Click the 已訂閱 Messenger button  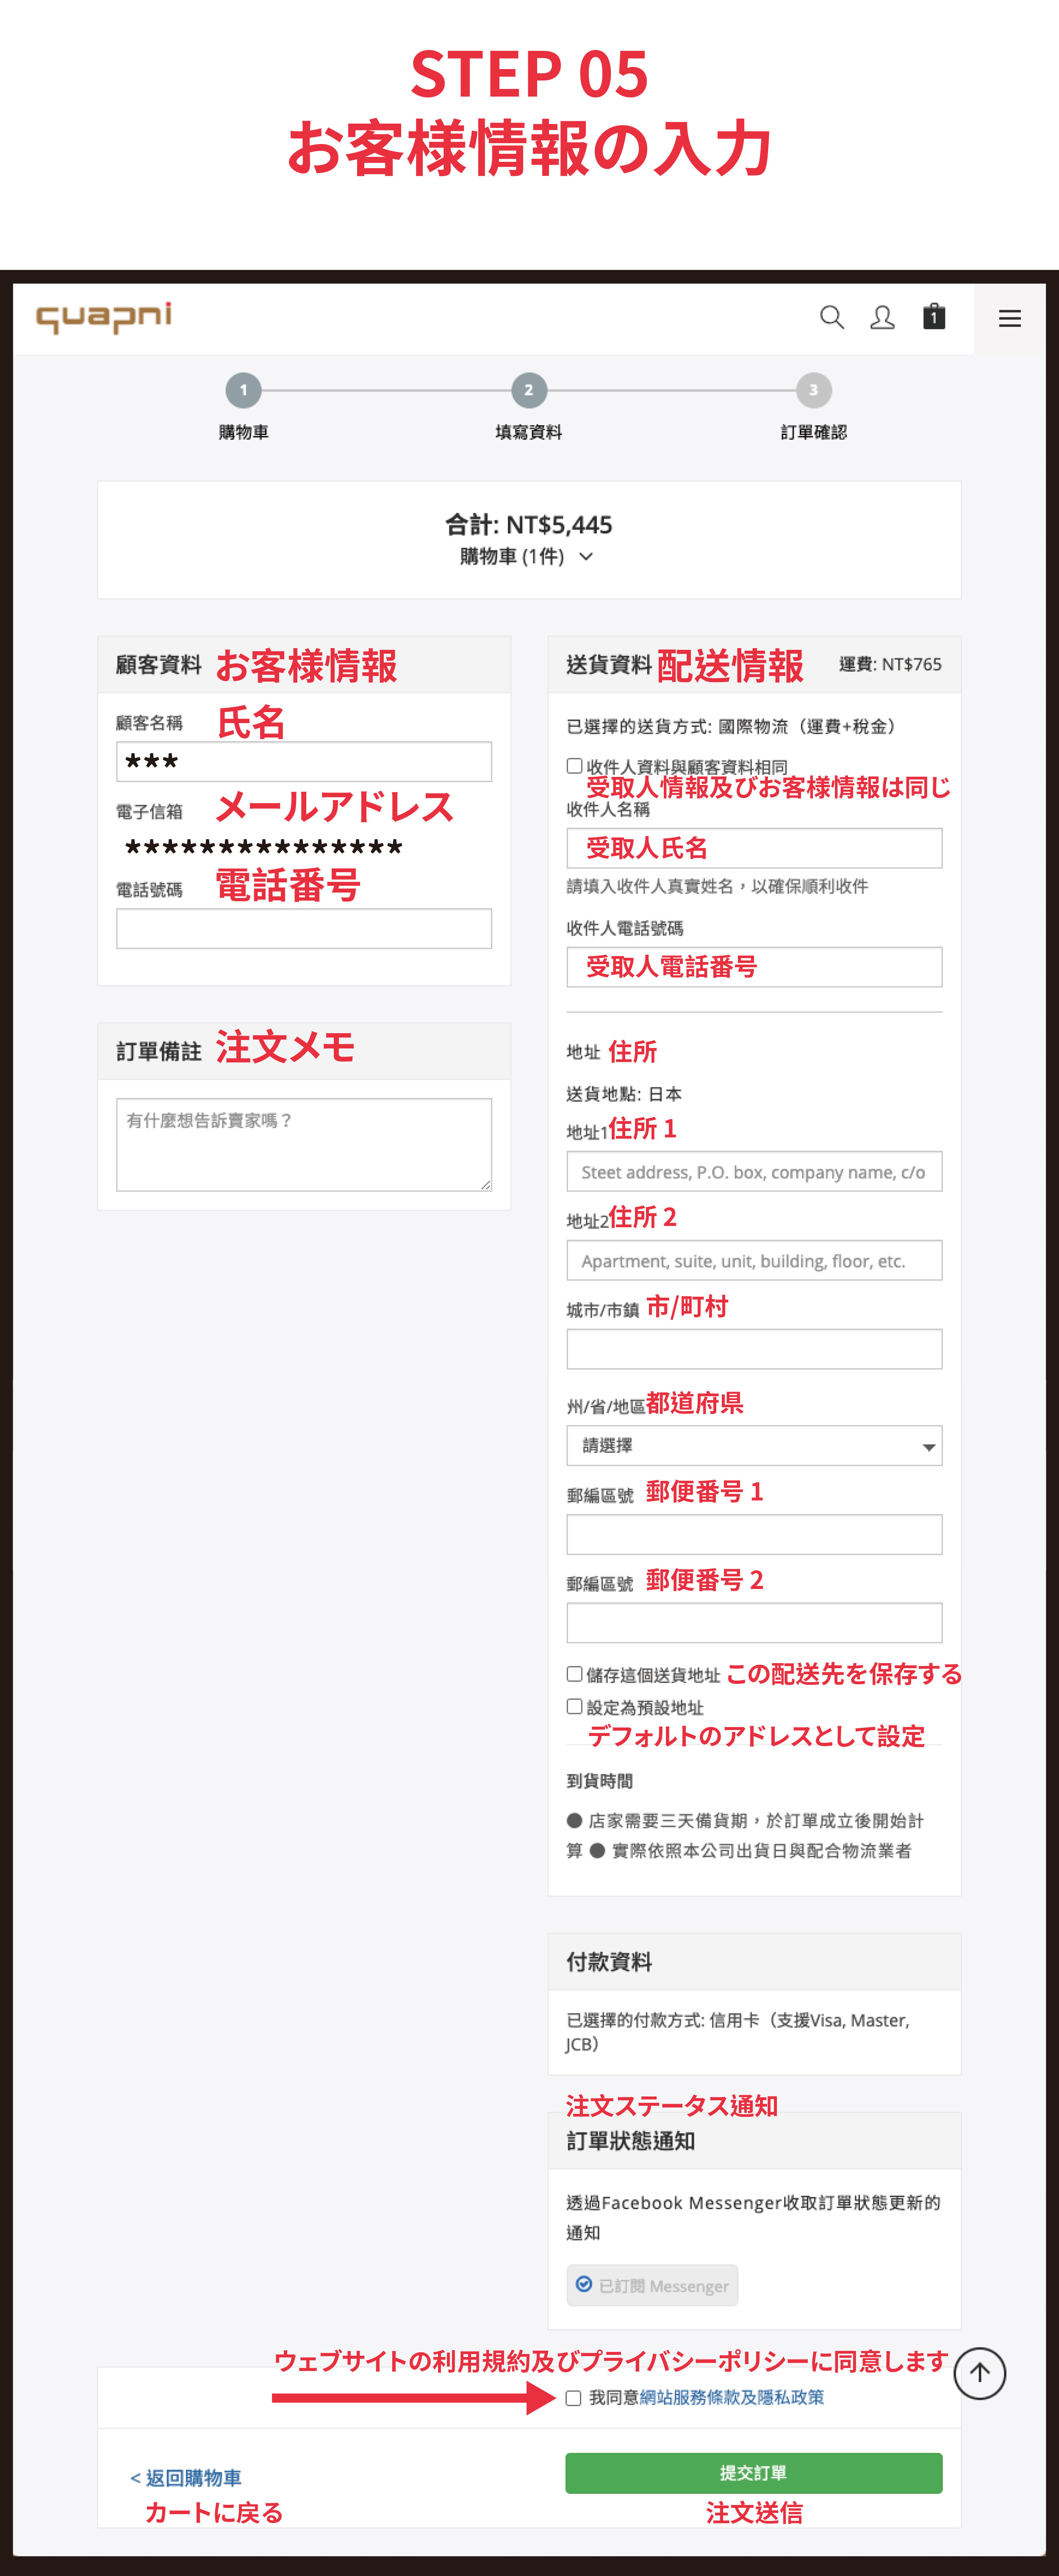[x=652, y=2286]
